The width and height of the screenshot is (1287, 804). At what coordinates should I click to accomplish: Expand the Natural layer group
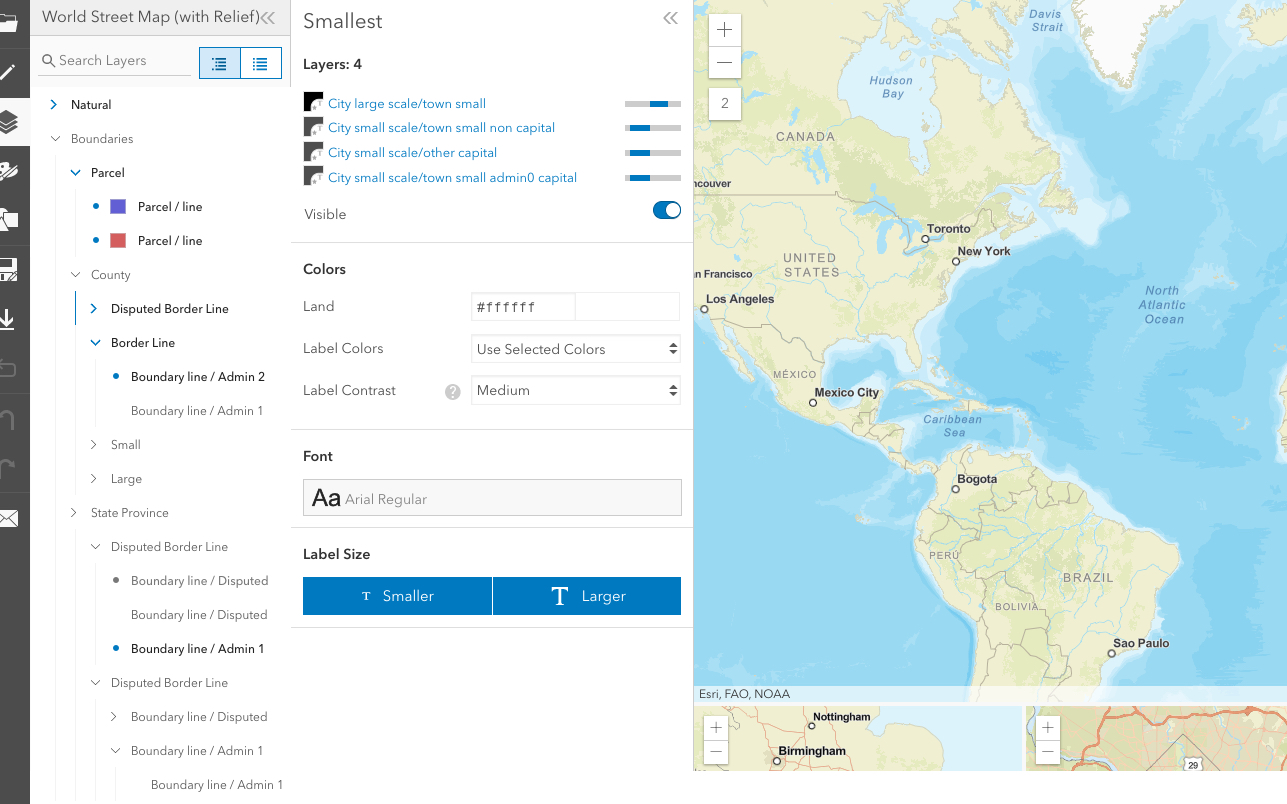54,104
